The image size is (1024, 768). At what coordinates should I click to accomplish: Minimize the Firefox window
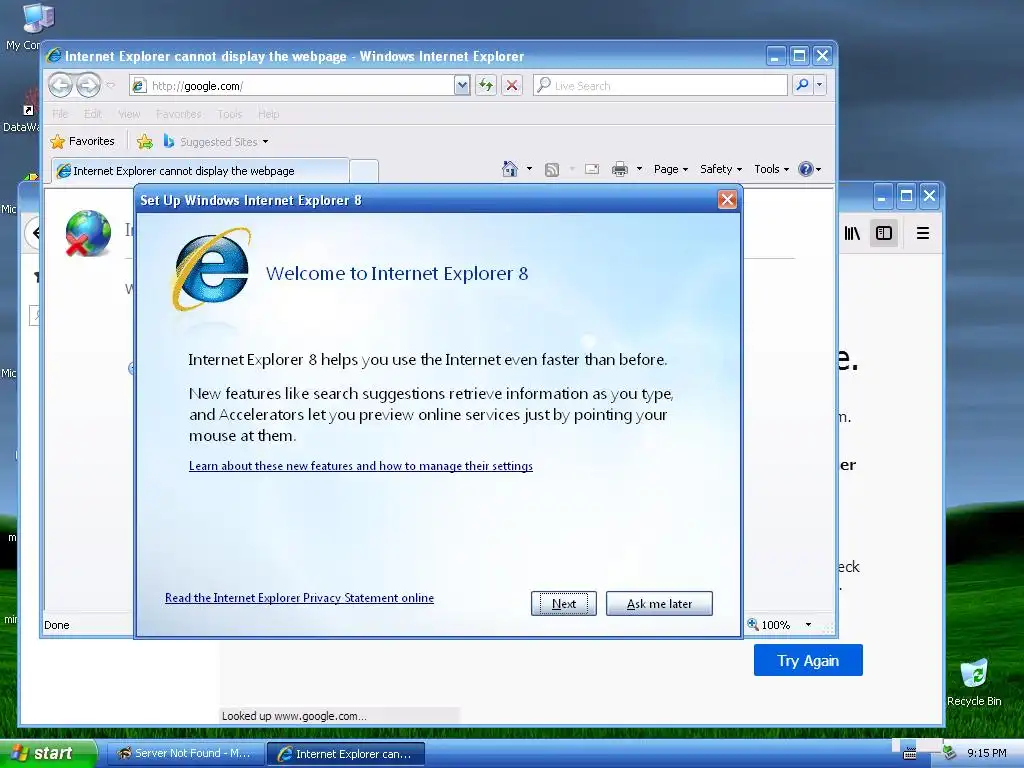(881, 195)
